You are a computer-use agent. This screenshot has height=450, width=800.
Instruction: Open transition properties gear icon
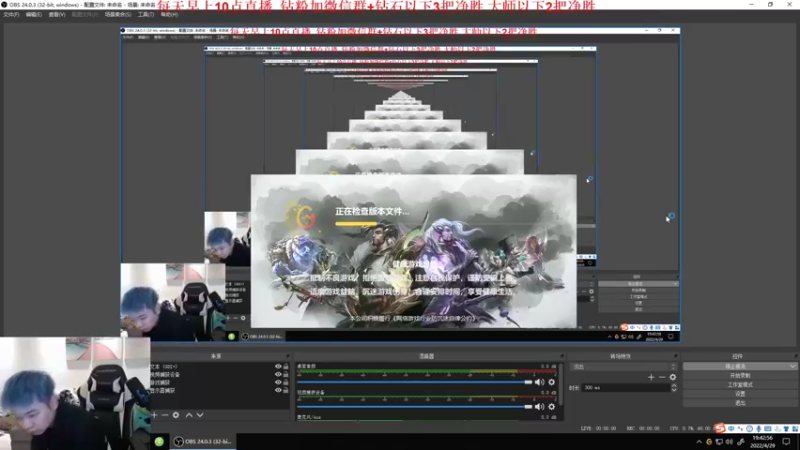673,377
